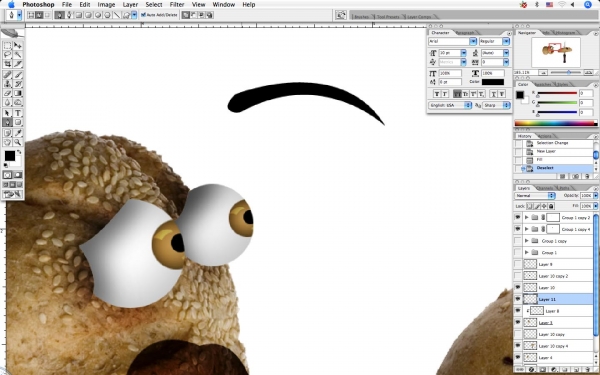Select the Shape tool in toolbox
The image size is (600, 375).
point(18,122)
